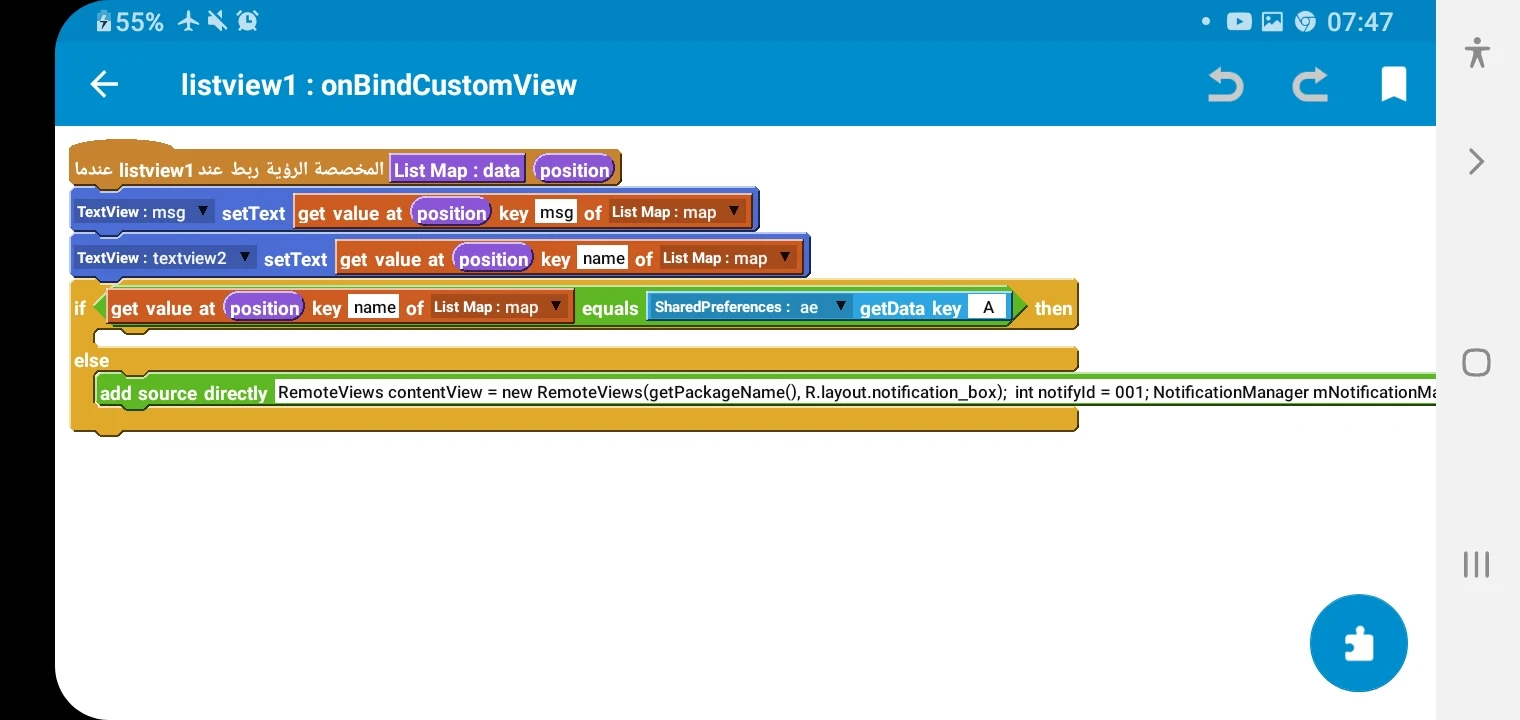Tap the accessibility figure icon
The height and width of the screenshot is (720, 1520).
pyautogui.click(x=1477, y=52)
